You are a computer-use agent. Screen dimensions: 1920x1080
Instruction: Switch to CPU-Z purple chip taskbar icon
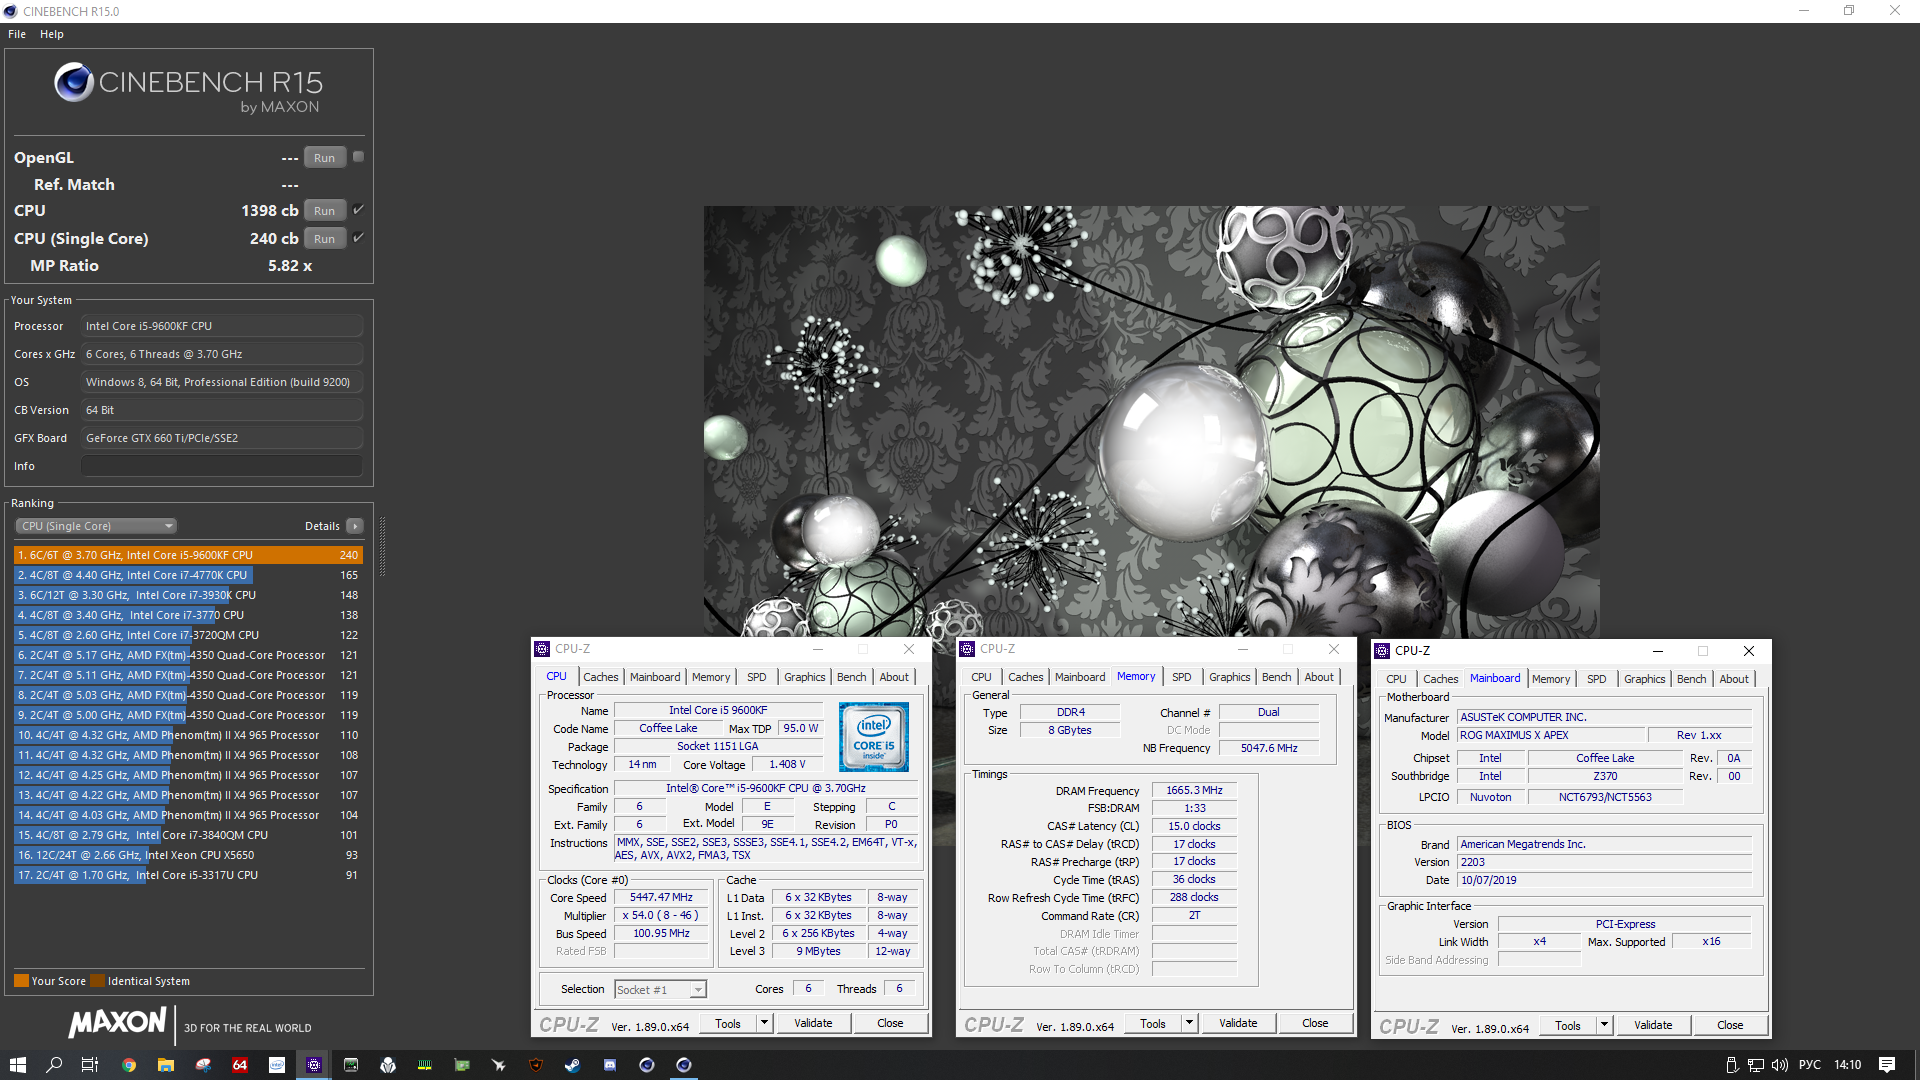pos(314,1065)
